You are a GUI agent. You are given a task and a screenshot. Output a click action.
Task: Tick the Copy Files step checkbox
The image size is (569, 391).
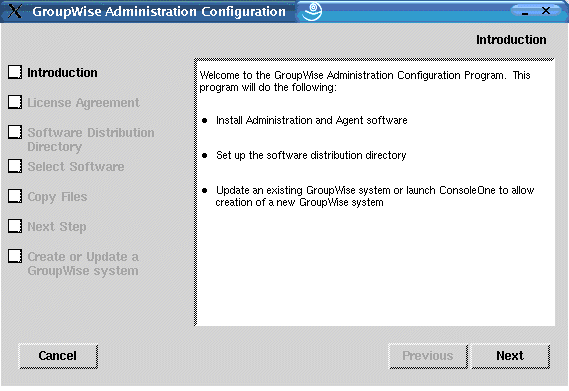click(15, 196)
